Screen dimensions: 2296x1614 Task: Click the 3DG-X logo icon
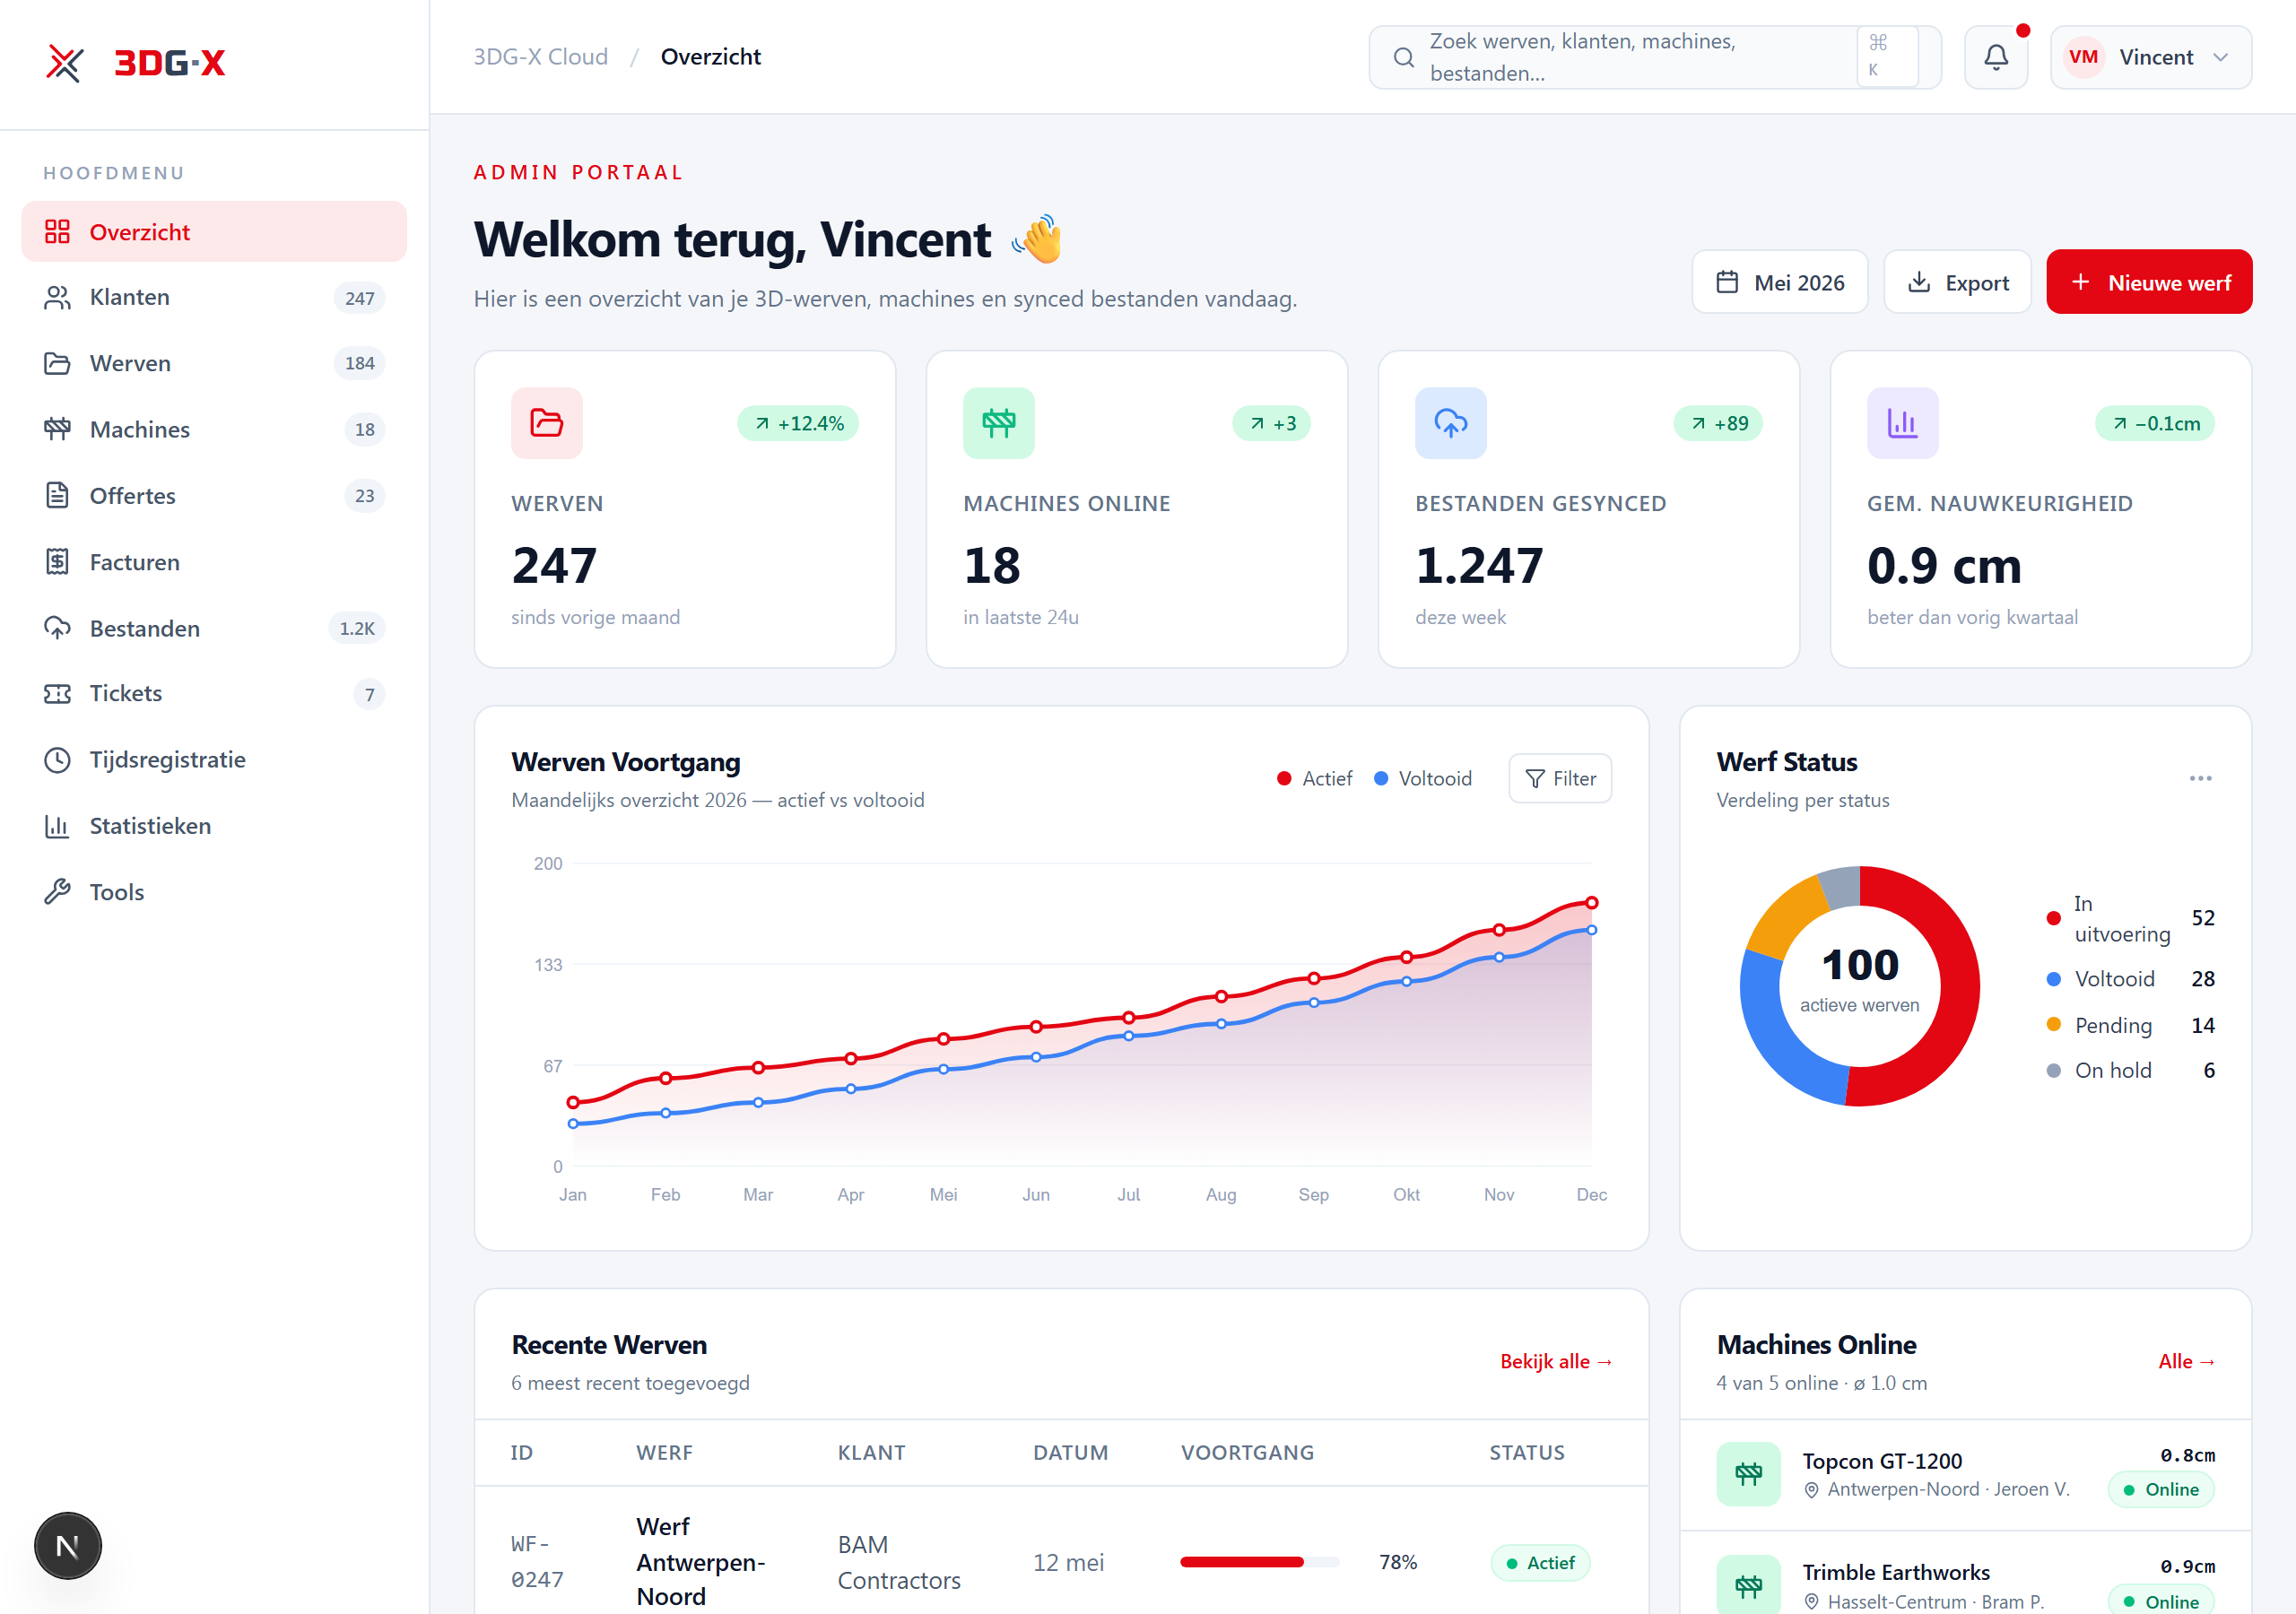[64, 63]
